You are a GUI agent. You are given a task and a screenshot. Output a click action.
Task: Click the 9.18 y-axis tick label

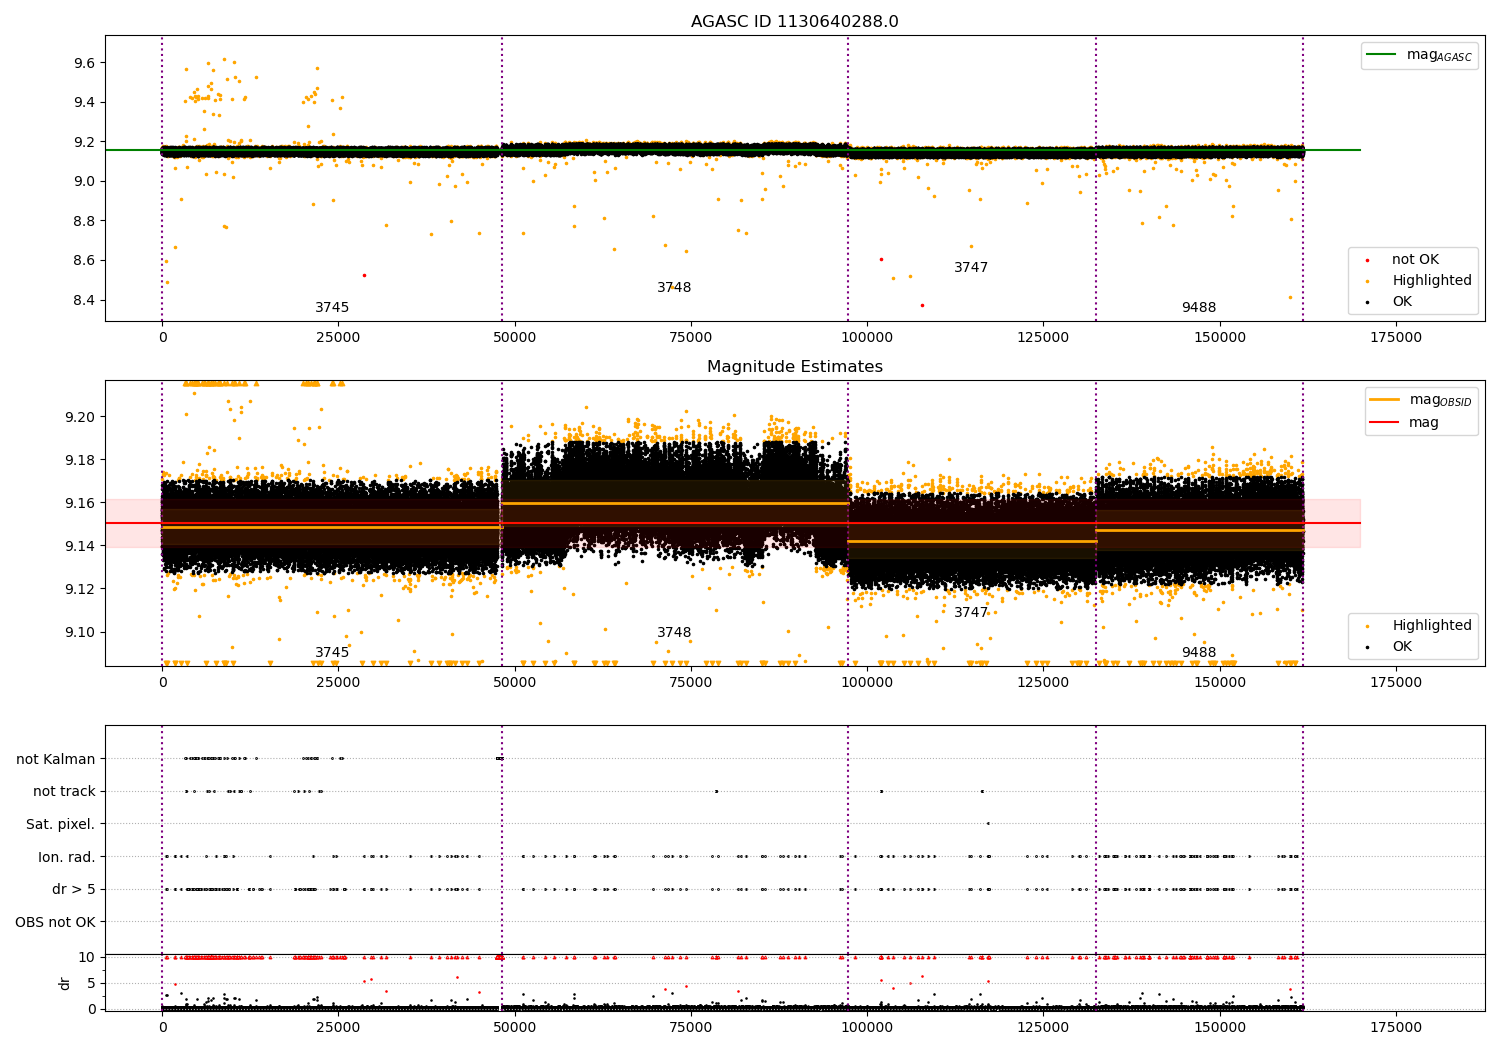click(x=81, y=460)
